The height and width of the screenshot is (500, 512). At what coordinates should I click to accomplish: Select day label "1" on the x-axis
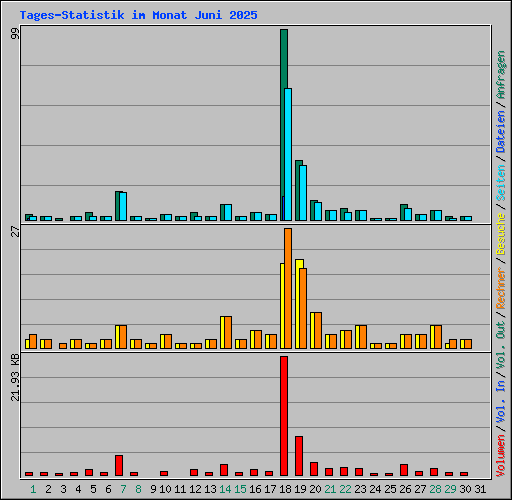coord(33,489)
